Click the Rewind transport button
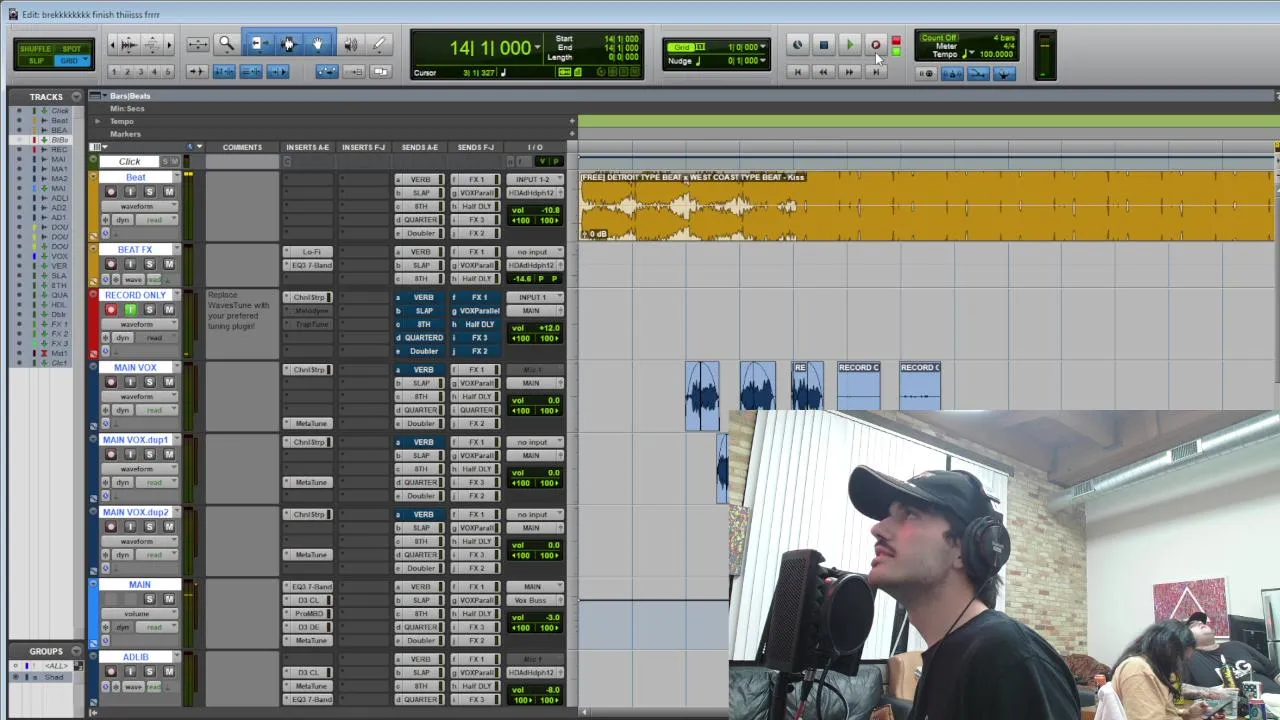 [x=823, y=72]
